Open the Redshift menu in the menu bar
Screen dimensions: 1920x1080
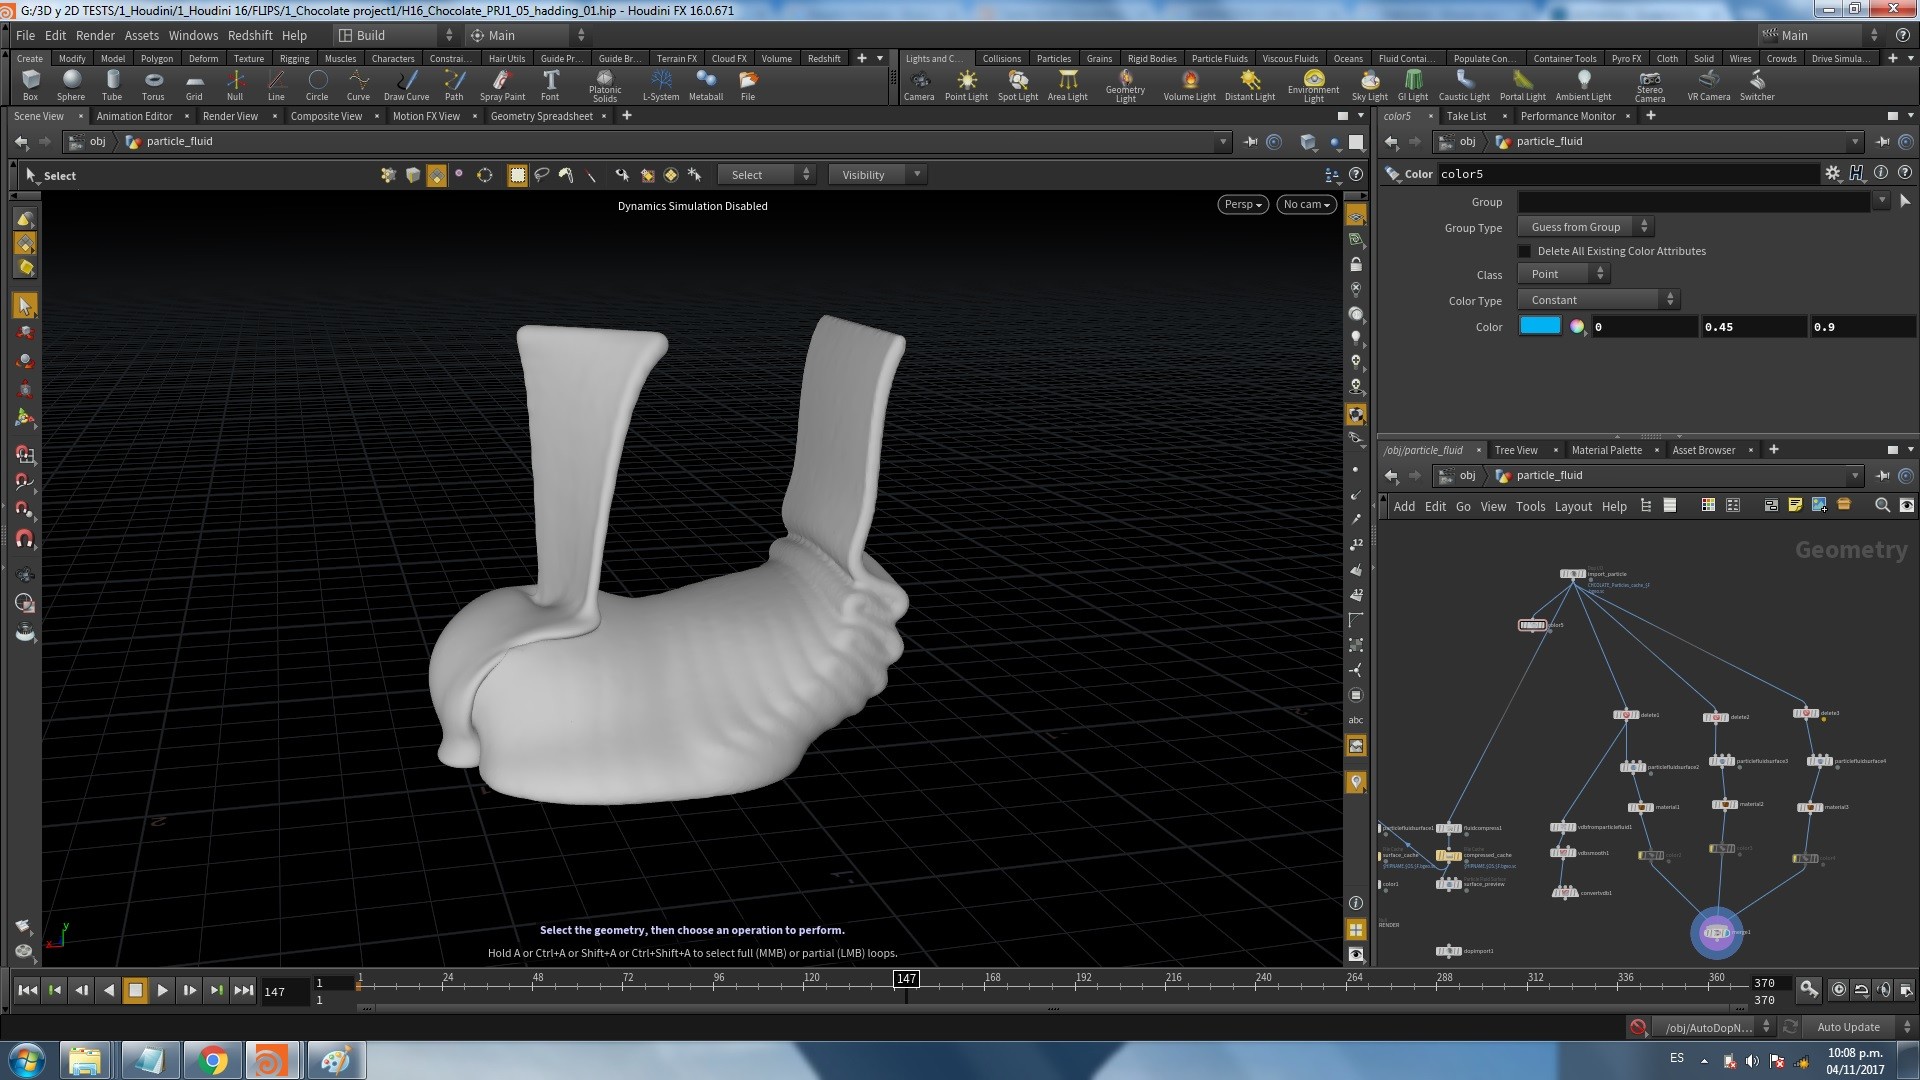250,35
